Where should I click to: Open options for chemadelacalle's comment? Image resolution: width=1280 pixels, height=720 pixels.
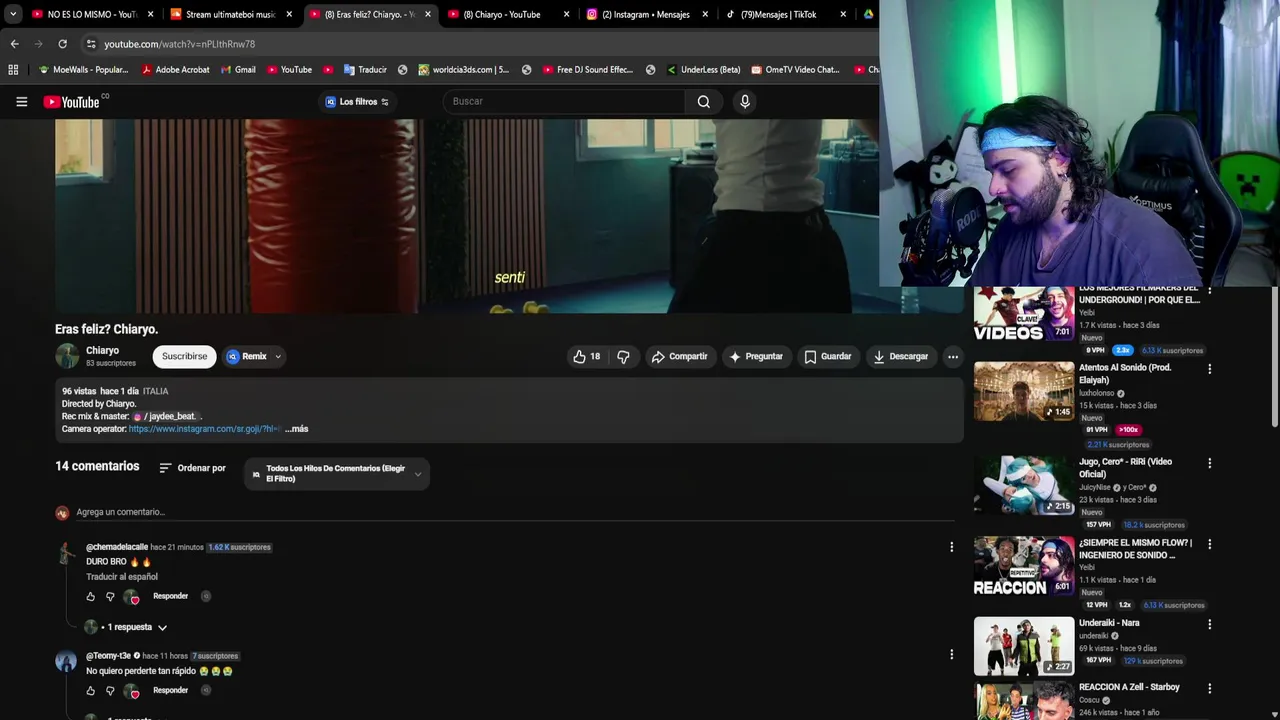[x=951, y=547]
